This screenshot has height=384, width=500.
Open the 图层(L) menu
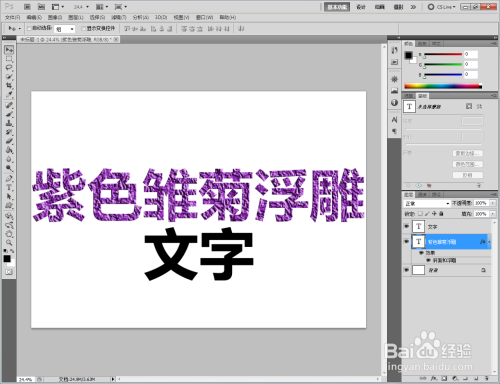coord(76,17)
